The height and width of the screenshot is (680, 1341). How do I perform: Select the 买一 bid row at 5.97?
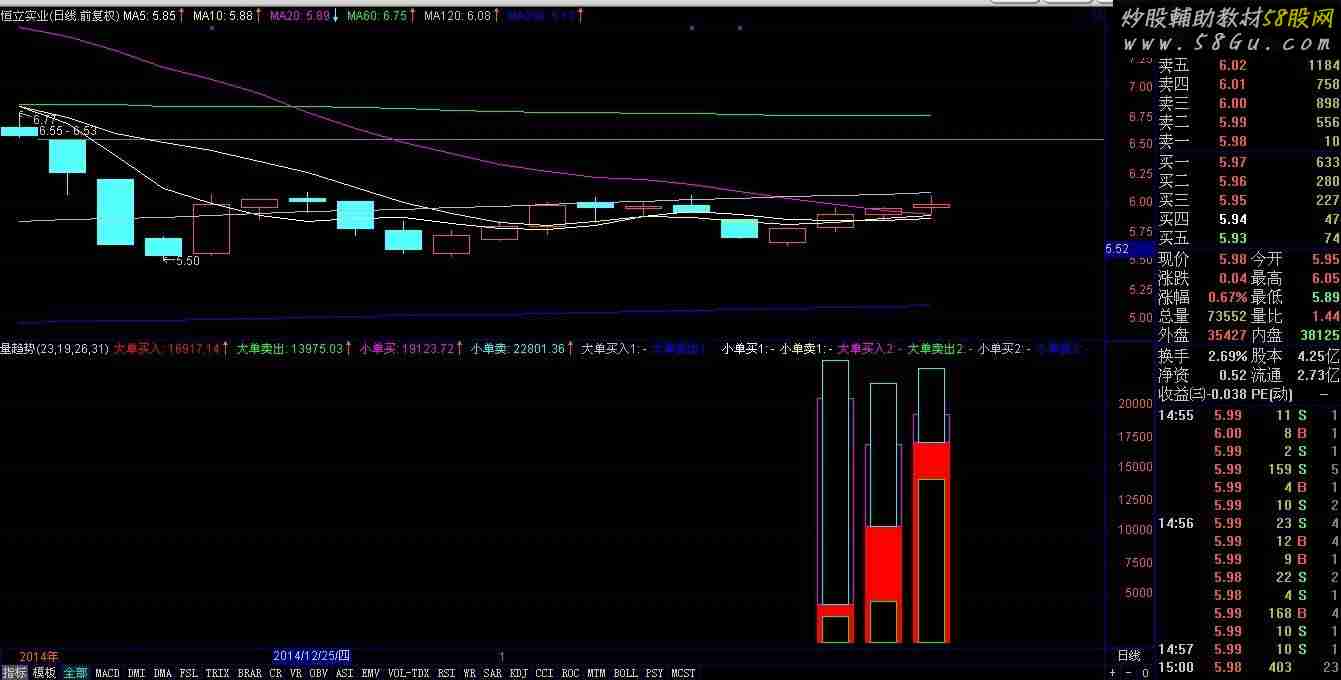1248,162
